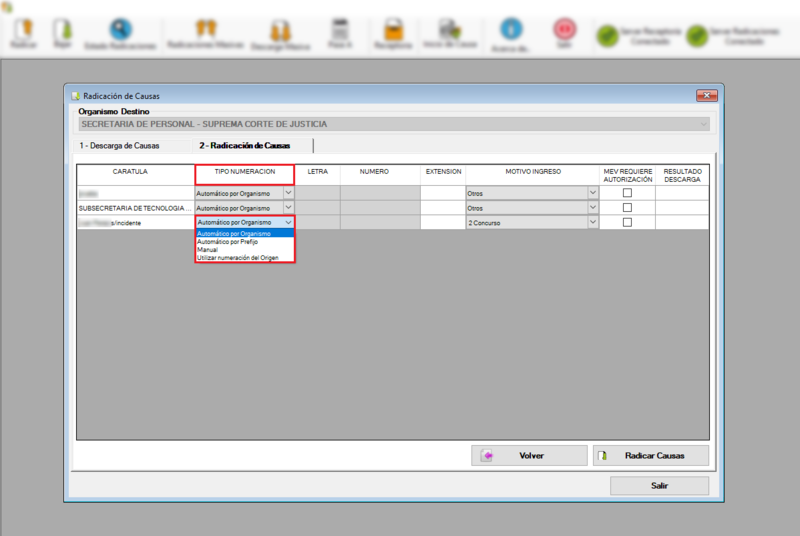The image size is (800, 536).
Task: Click the Radicación de Causas window title icon
Action: coord(76,96)
